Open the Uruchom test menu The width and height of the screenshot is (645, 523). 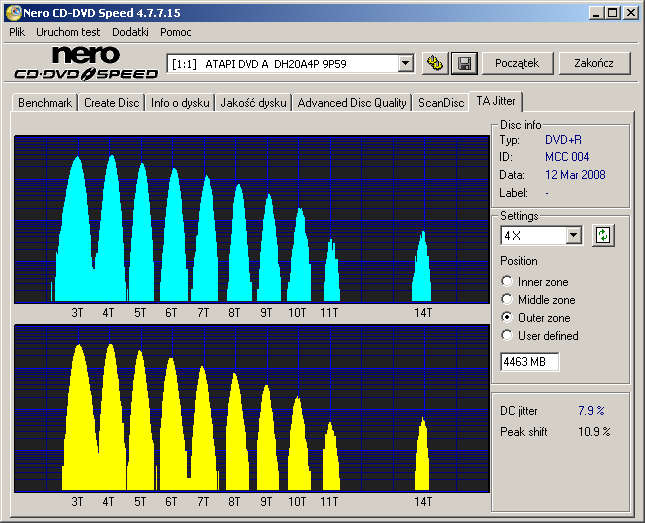(x=68, y=32)
